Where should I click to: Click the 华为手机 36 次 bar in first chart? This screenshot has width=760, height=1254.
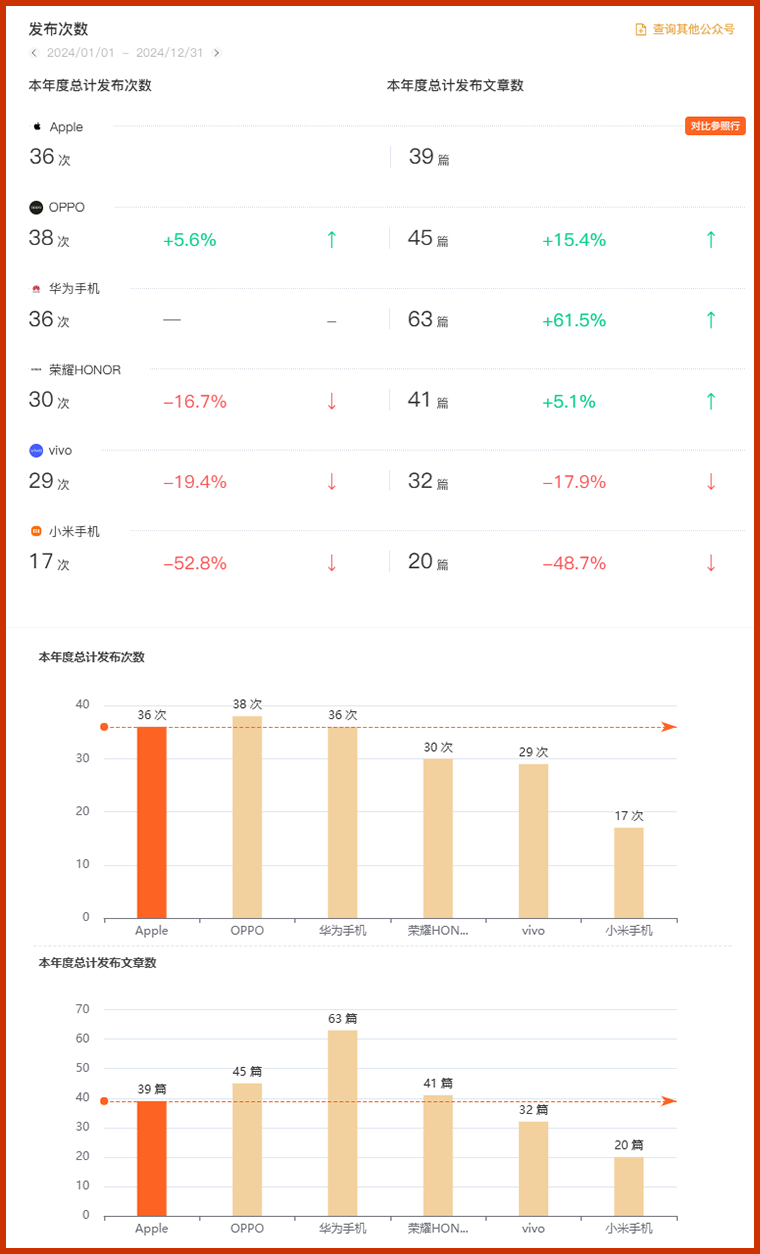click(x=343, y=822)
